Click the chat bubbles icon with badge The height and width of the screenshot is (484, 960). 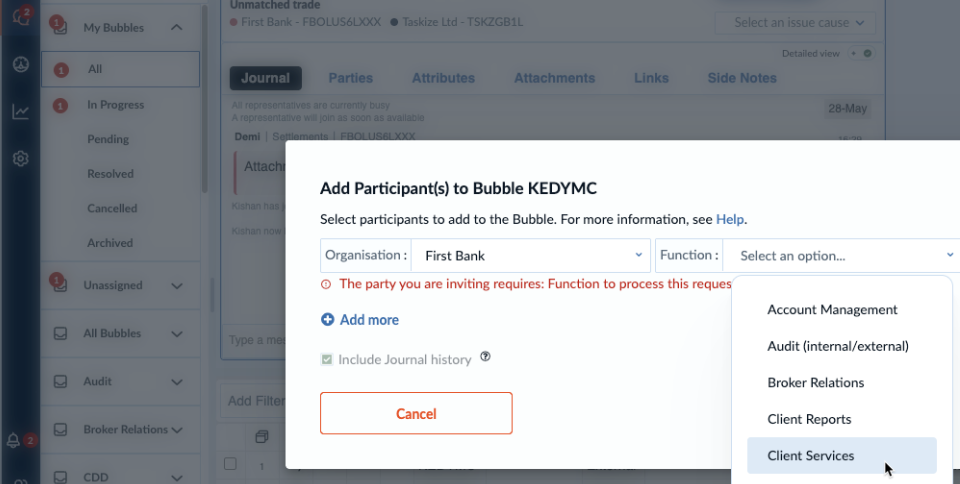coord(20,17)
